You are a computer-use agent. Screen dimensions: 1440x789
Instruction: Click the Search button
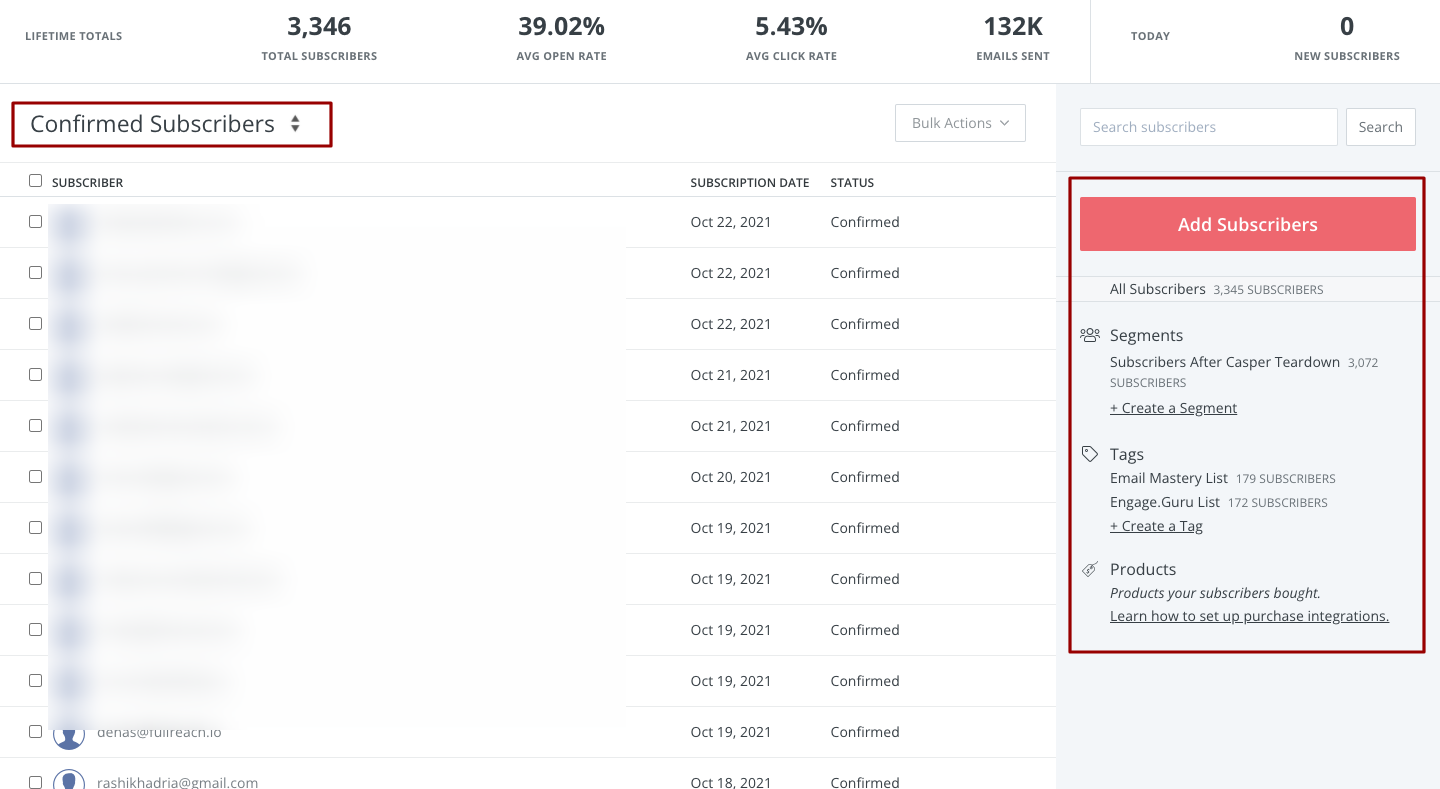point(1380,127)
